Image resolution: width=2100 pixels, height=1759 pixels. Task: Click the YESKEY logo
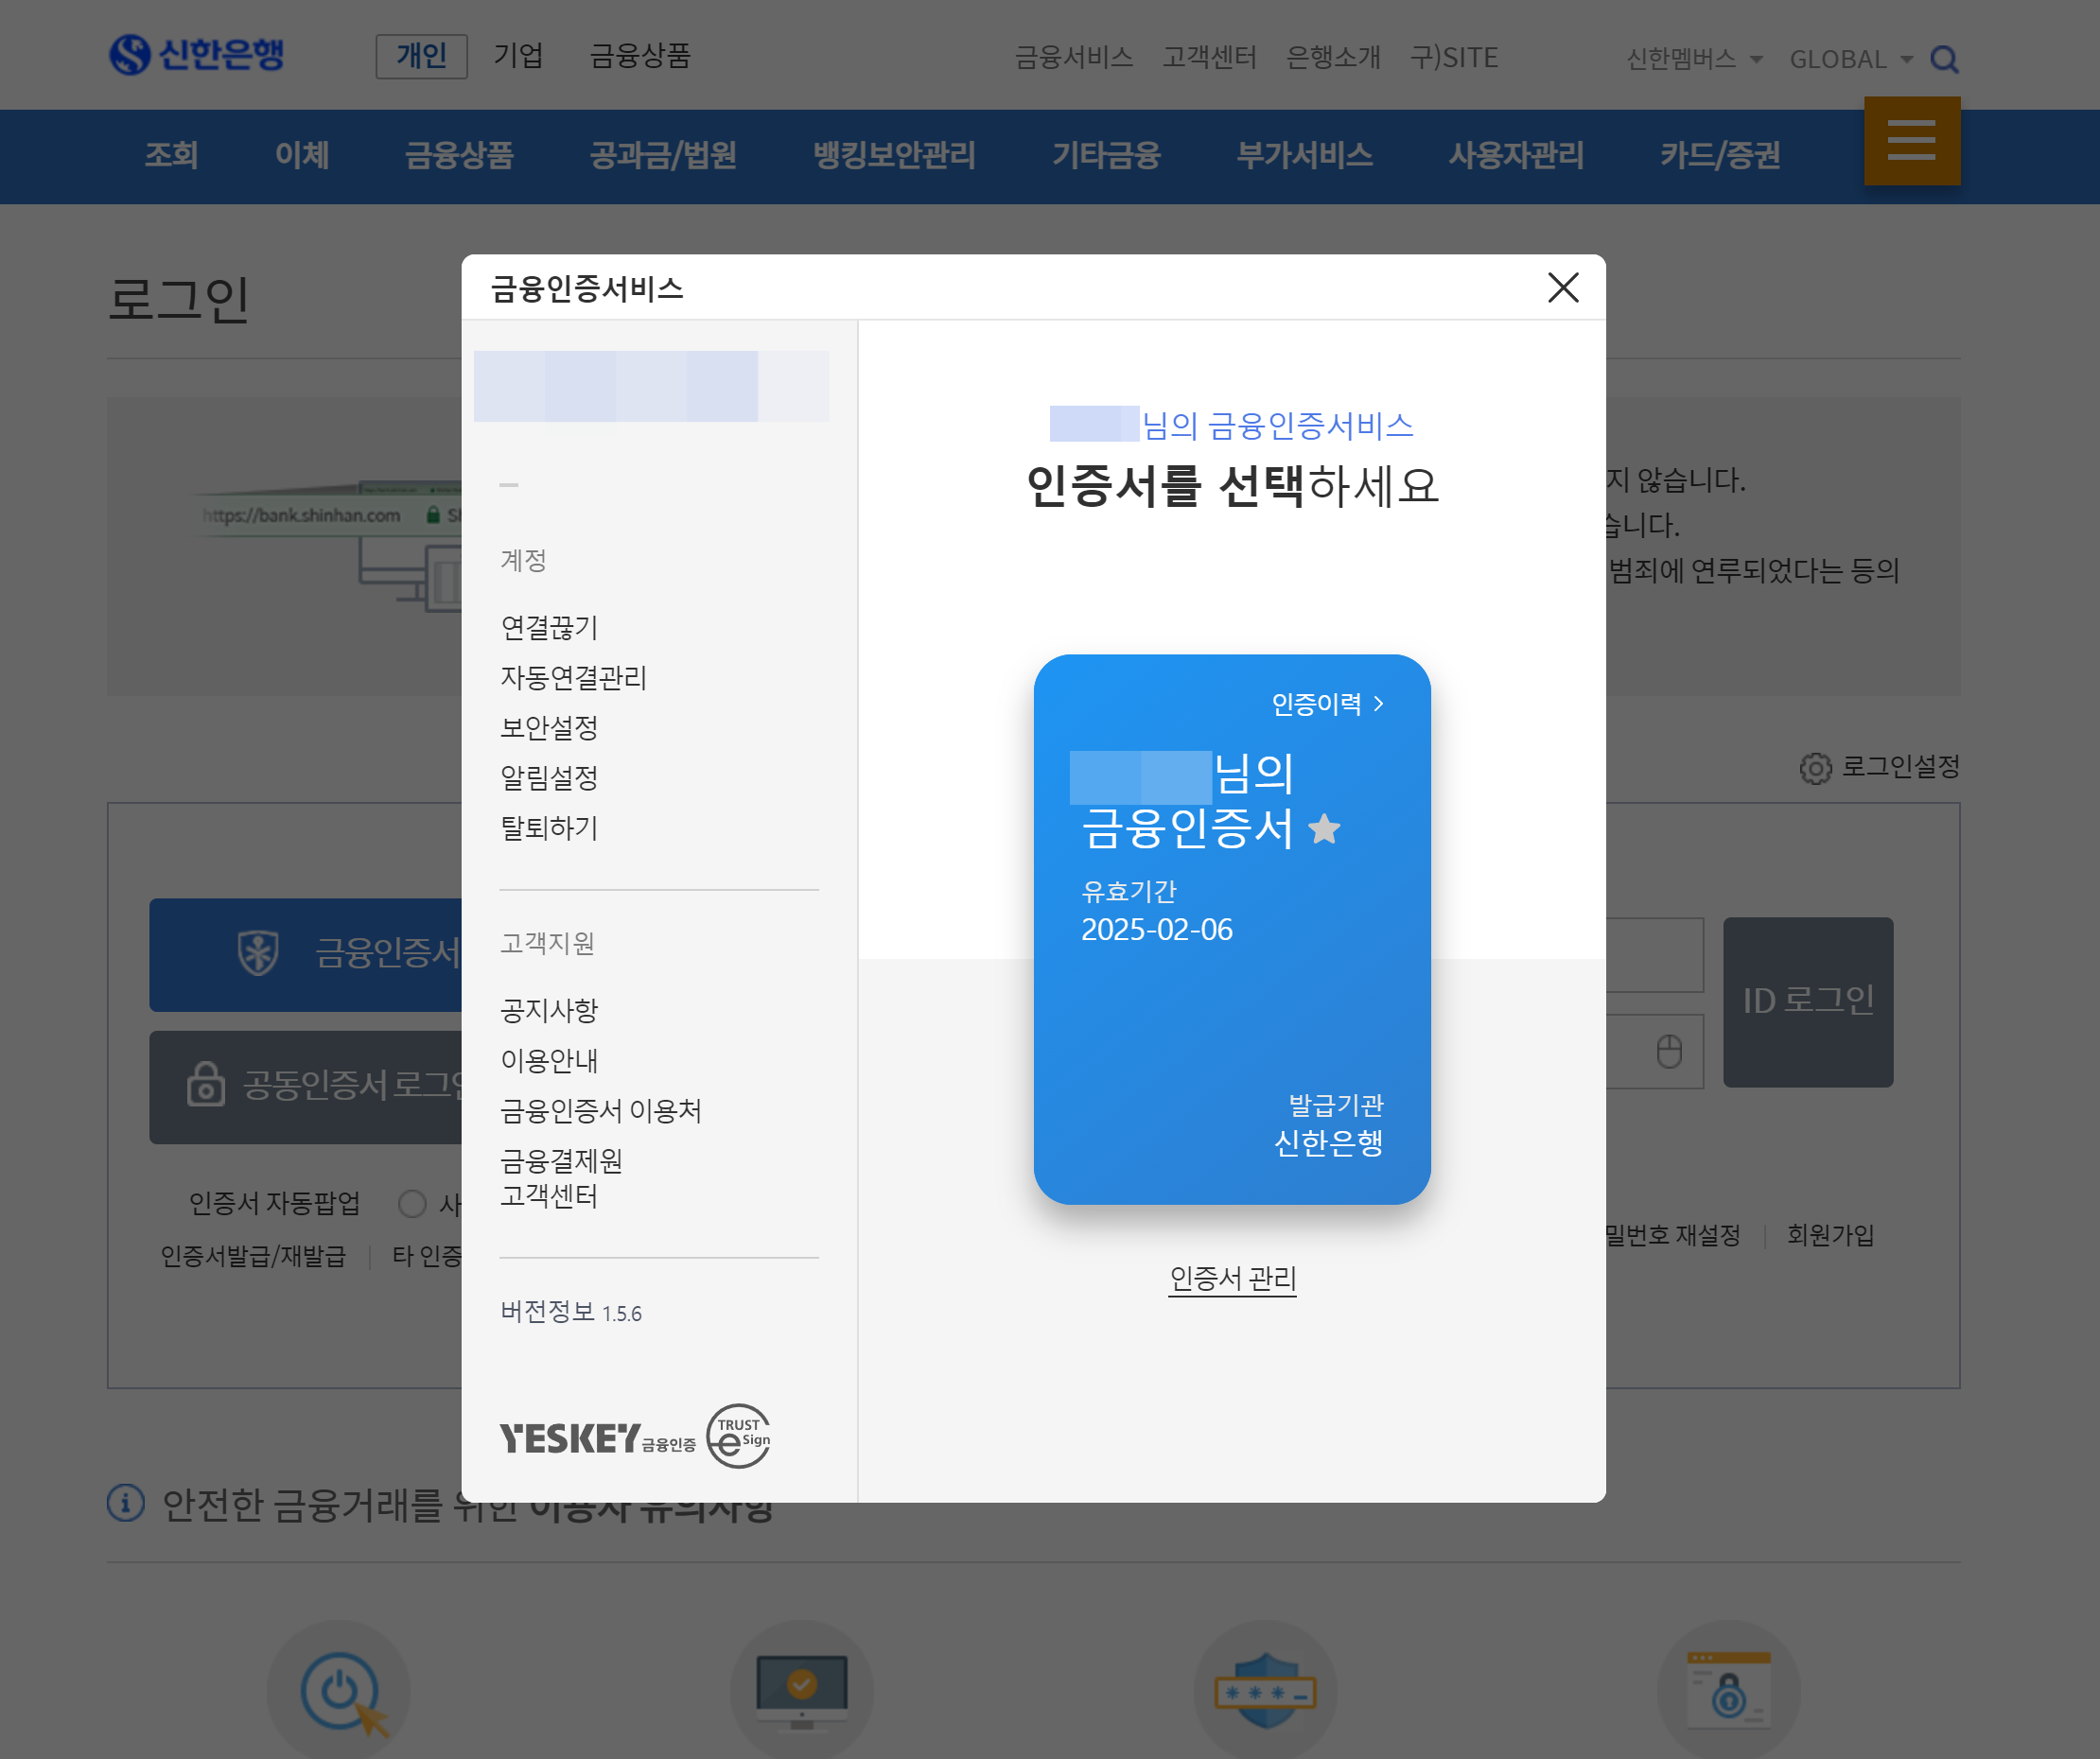(x=570, y=1438)
